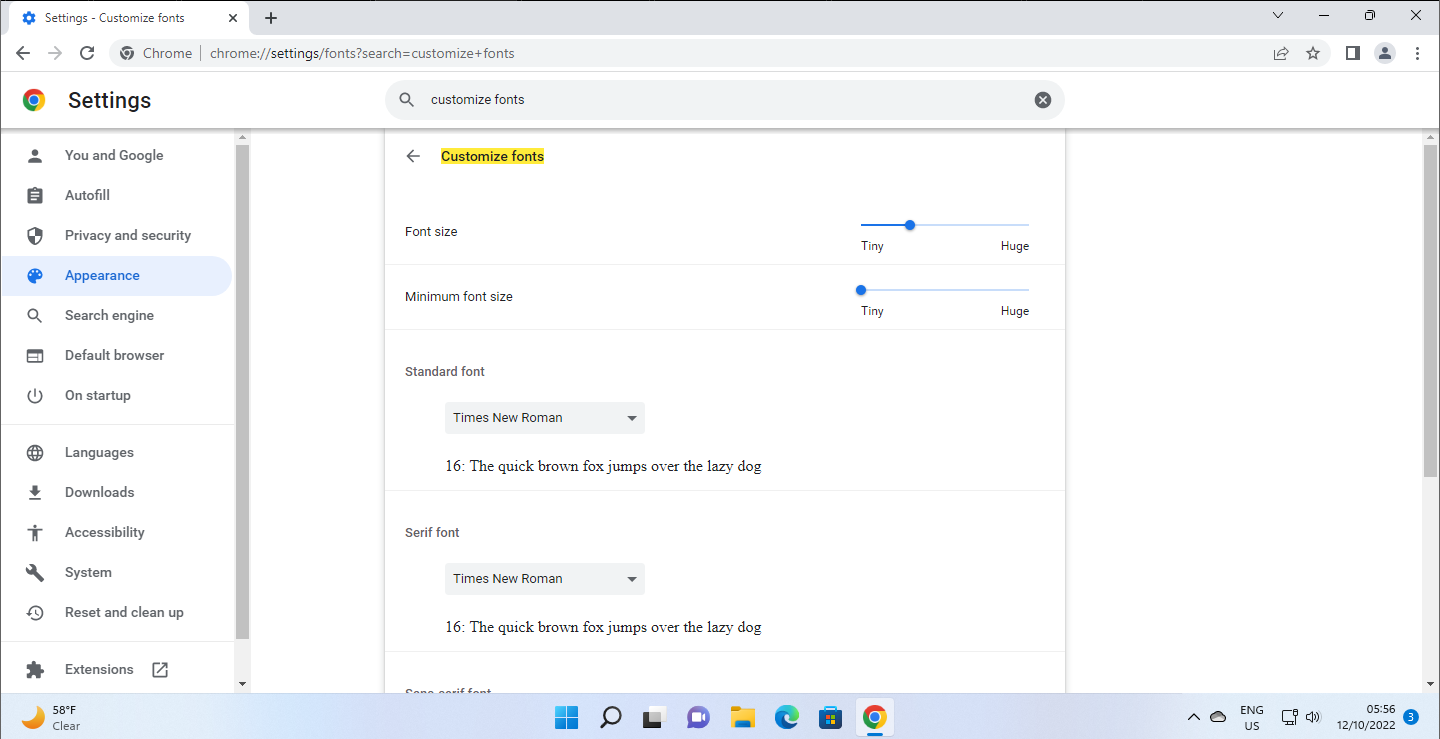Open Privacy and security via shield icon
The height and width of the screenshot is (739, 1440).
point(36,235)
